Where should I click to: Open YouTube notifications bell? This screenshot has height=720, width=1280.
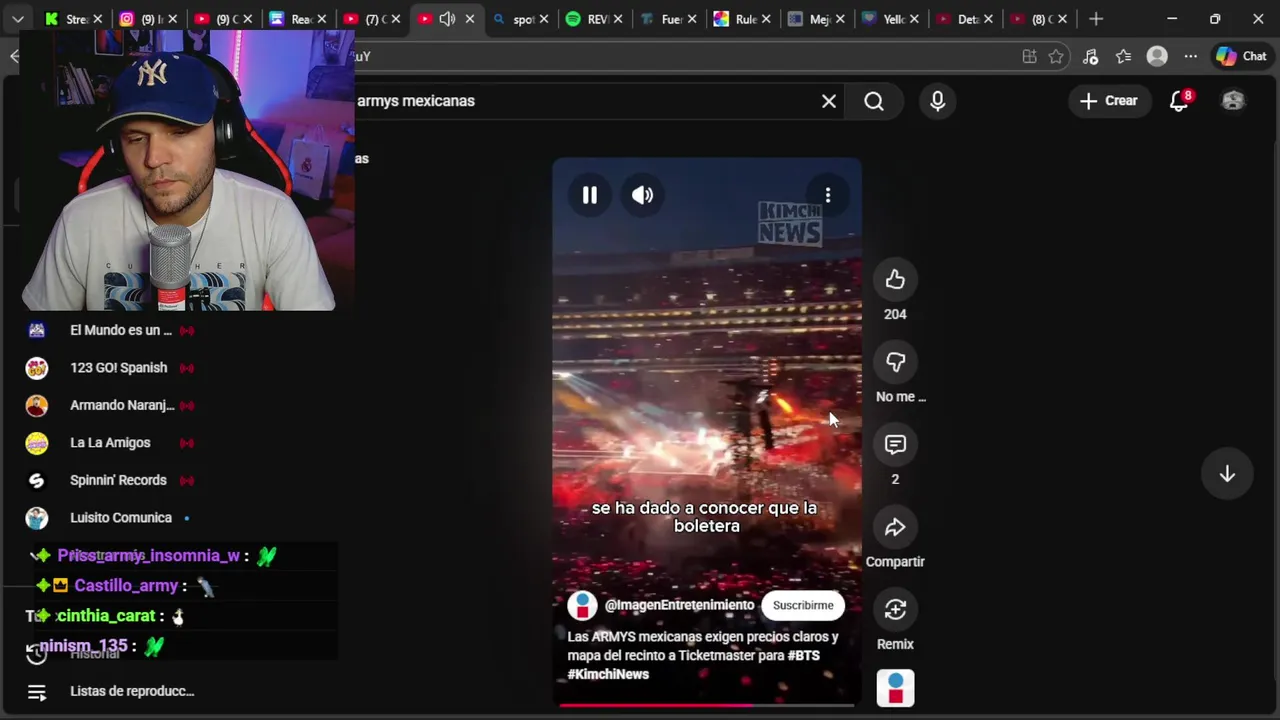click(1180, 101)
